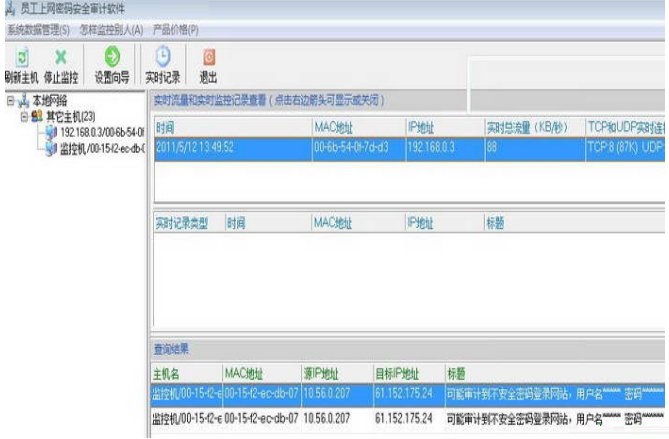Click source IP 10.56.0.207 in highlighted row

[x=337, y=394]
